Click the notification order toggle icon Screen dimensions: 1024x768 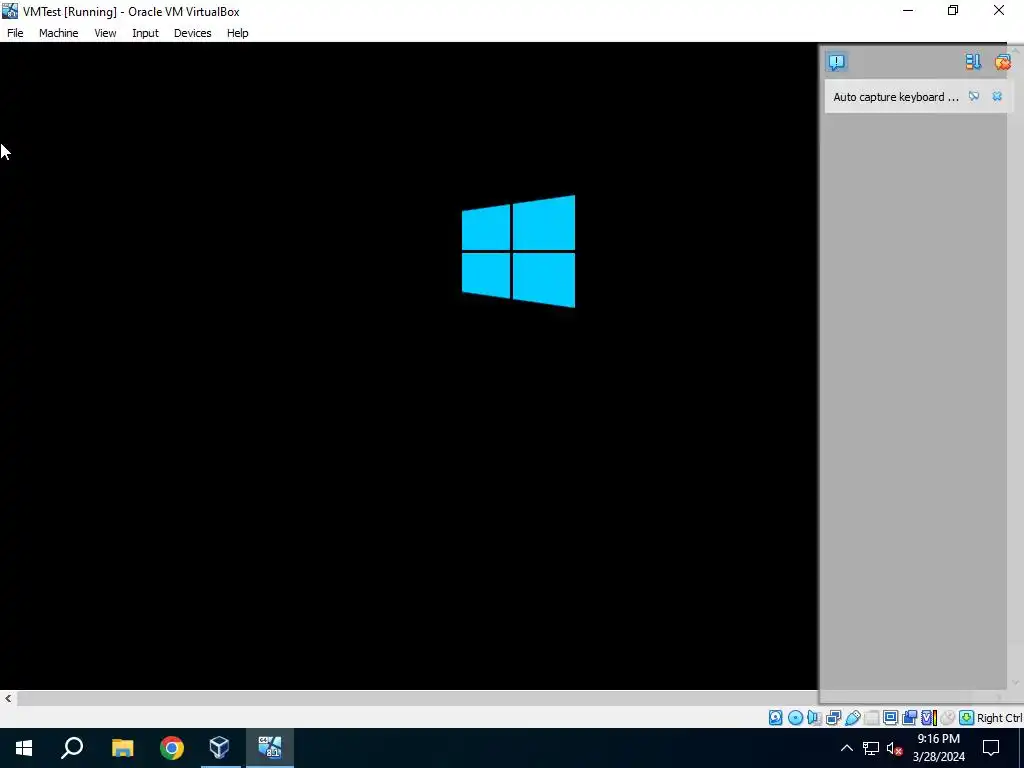pyautogui.click(x=973, y=61)
